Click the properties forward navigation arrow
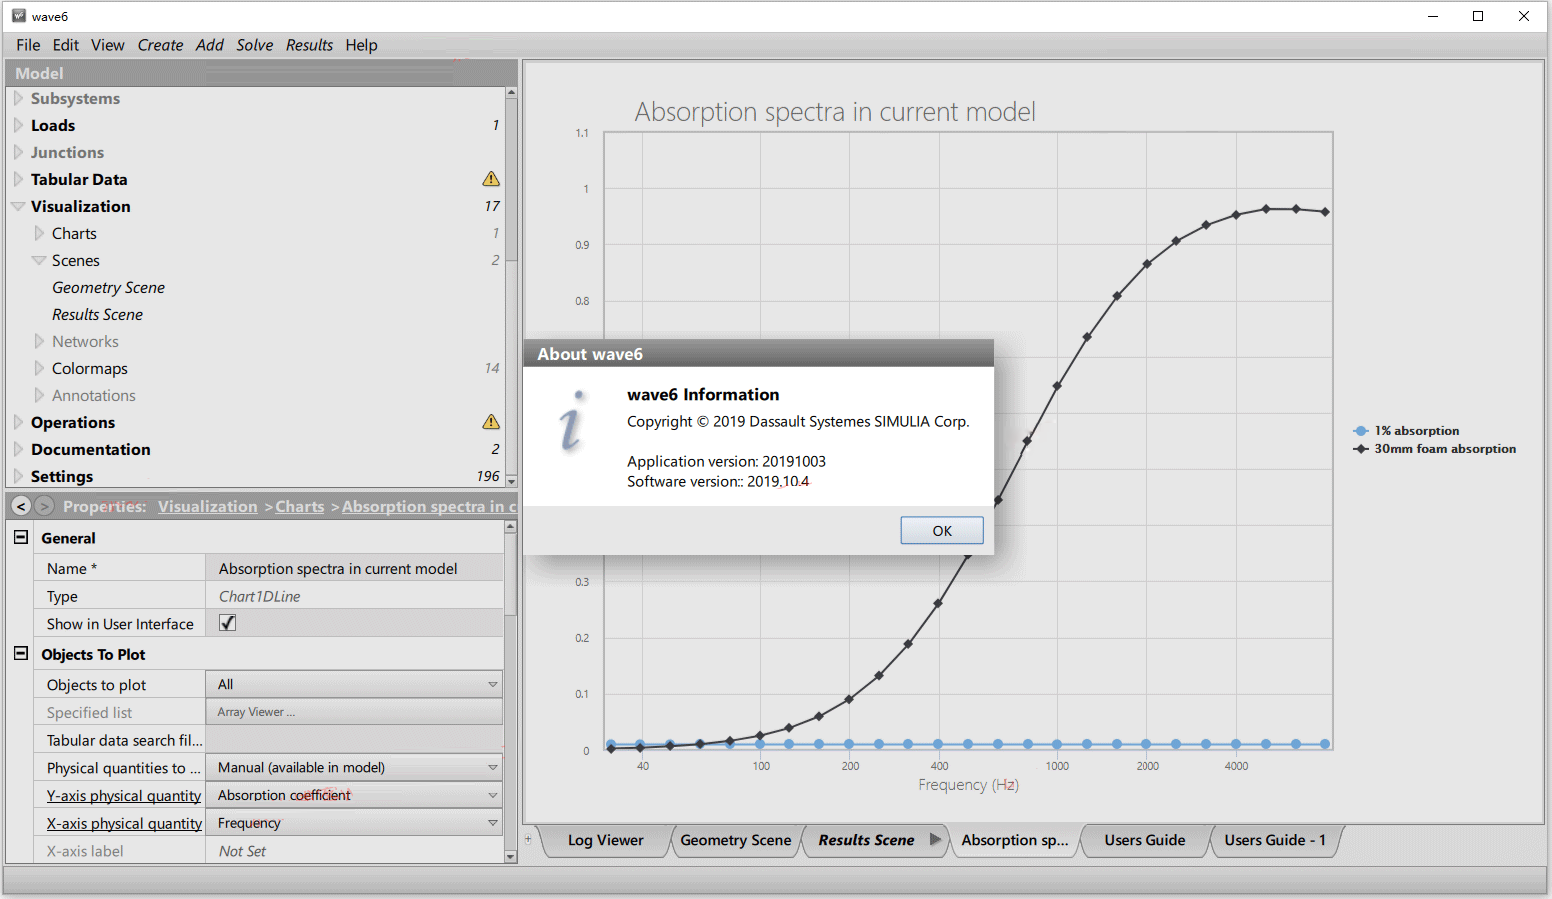 click(x=43, y=506)
